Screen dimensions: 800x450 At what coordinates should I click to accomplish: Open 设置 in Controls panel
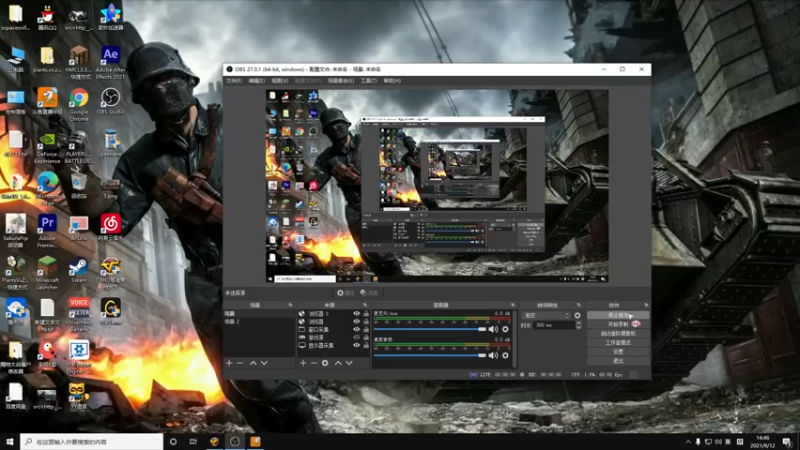tap(618, 352)
